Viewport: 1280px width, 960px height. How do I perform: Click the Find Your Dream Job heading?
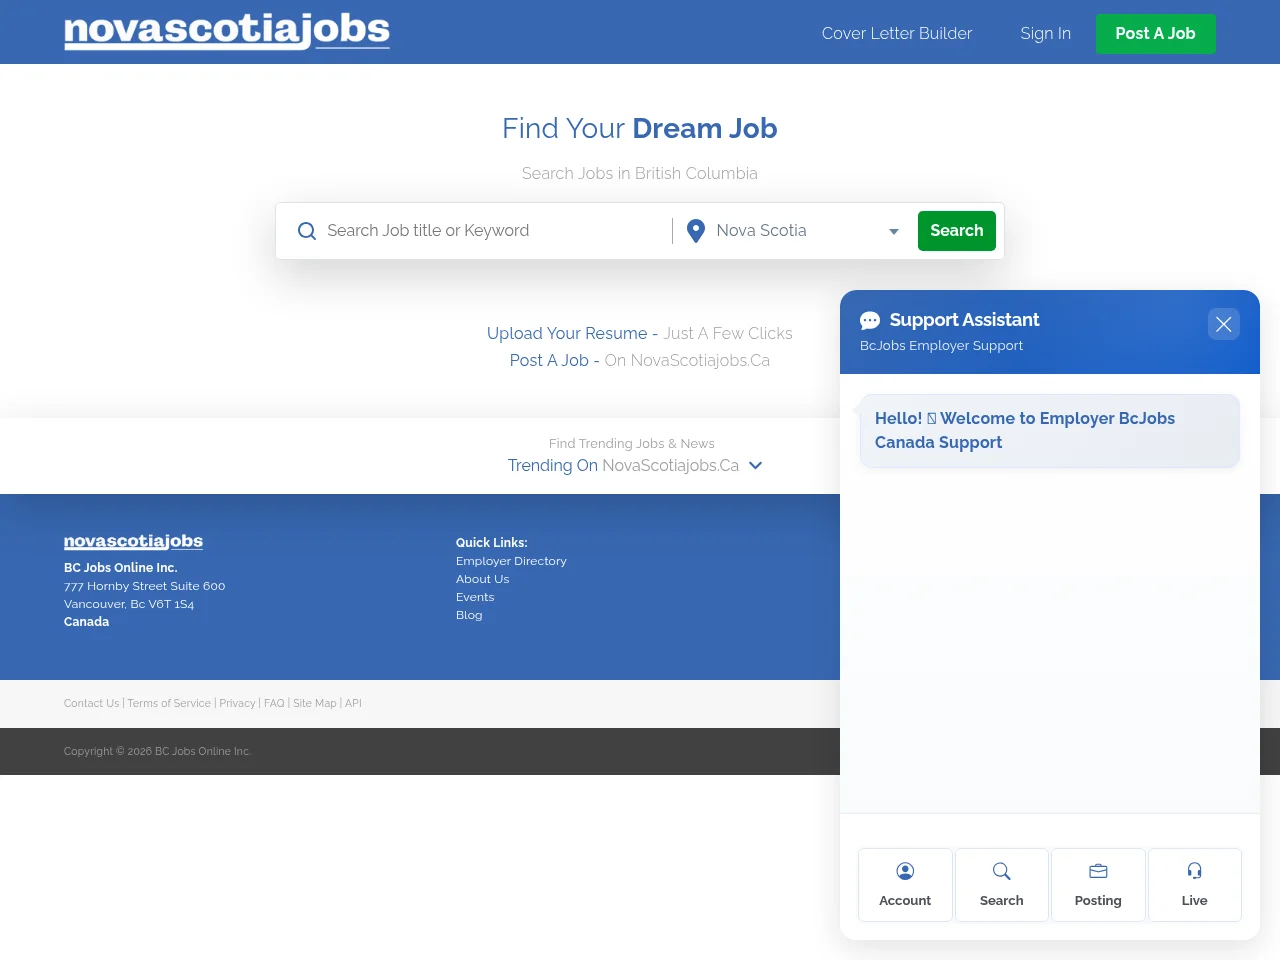(640, 128)
